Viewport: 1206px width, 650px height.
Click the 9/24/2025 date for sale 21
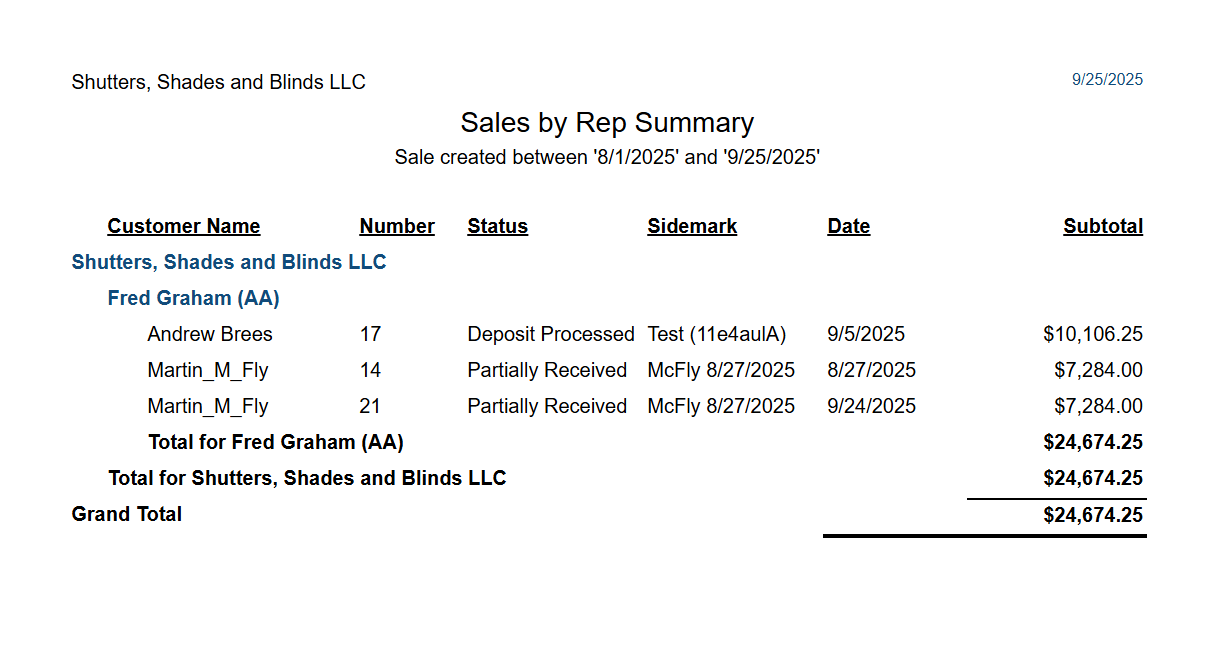(x=872, y=406)
